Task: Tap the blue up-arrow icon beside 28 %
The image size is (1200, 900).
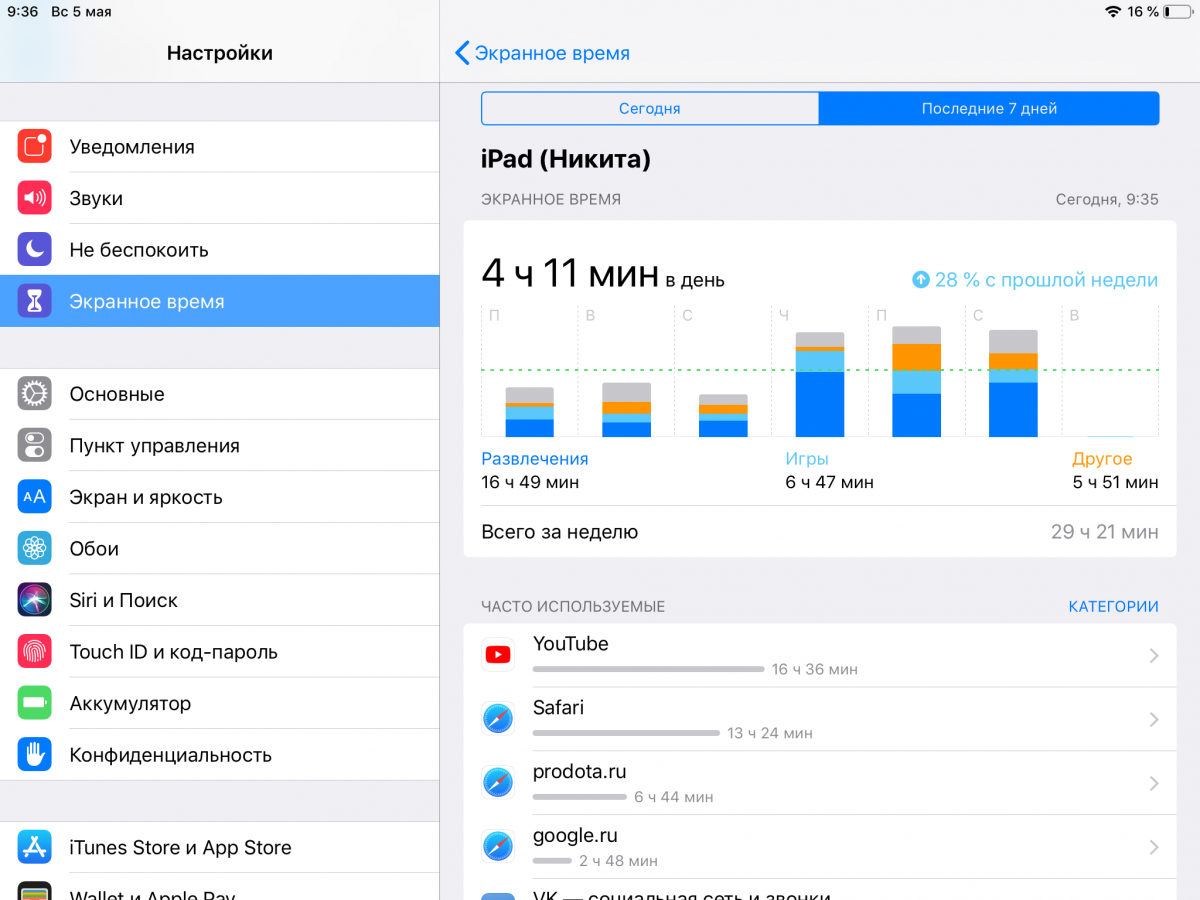Action: (x=921, y=280)
